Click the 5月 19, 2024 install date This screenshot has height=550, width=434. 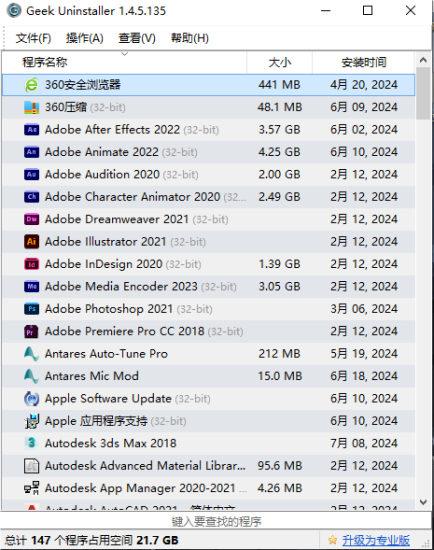pos(364,354)
